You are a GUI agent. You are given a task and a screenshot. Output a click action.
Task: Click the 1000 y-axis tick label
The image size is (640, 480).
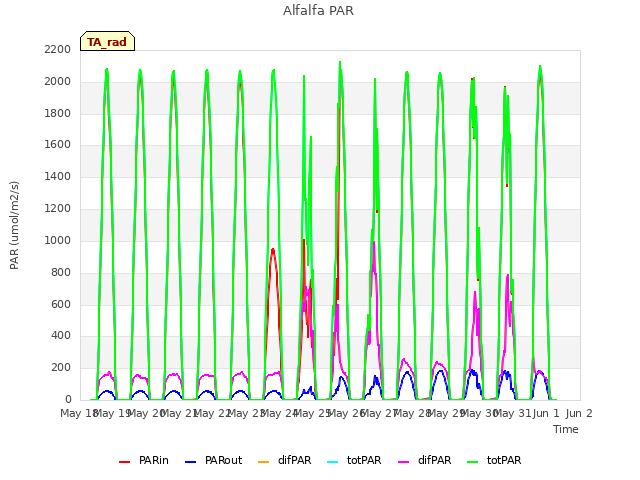point(58,240)
